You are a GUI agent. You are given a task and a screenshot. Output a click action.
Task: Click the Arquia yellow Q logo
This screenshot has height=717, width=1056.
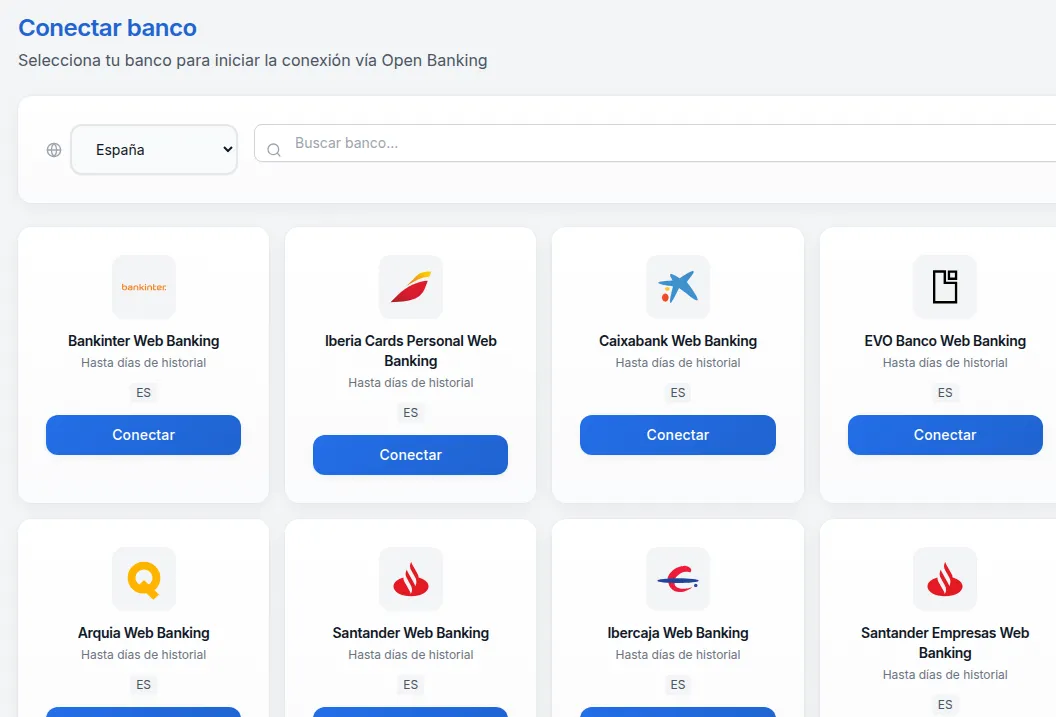tap(143, 579)
